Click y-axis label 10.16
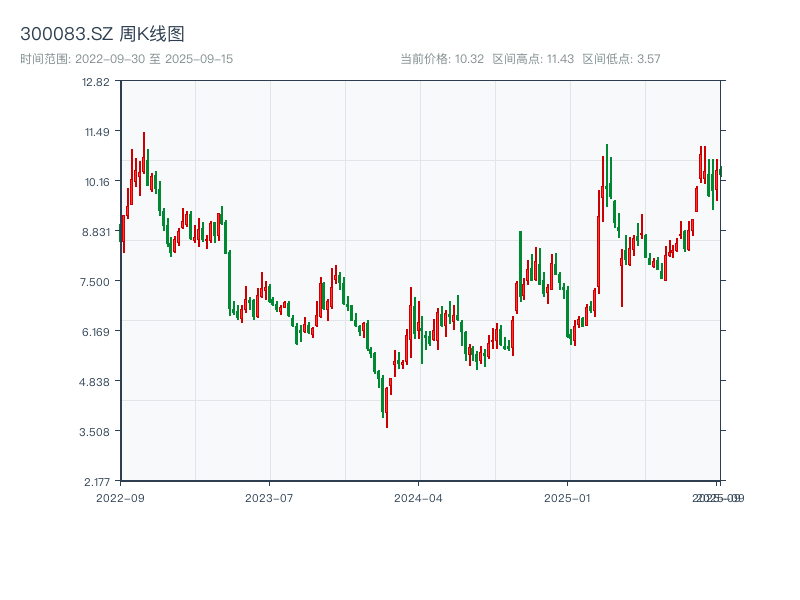Viewport: 800px width, 600px height. click(x=97, y=182)
